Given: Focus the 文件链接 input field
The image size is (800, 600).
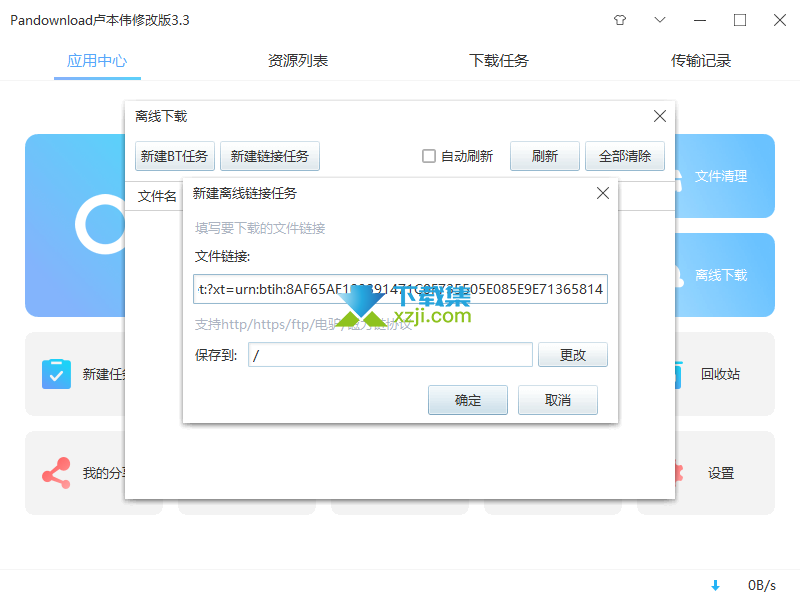Looking at the screenshot, I should (x=401, y=289).
